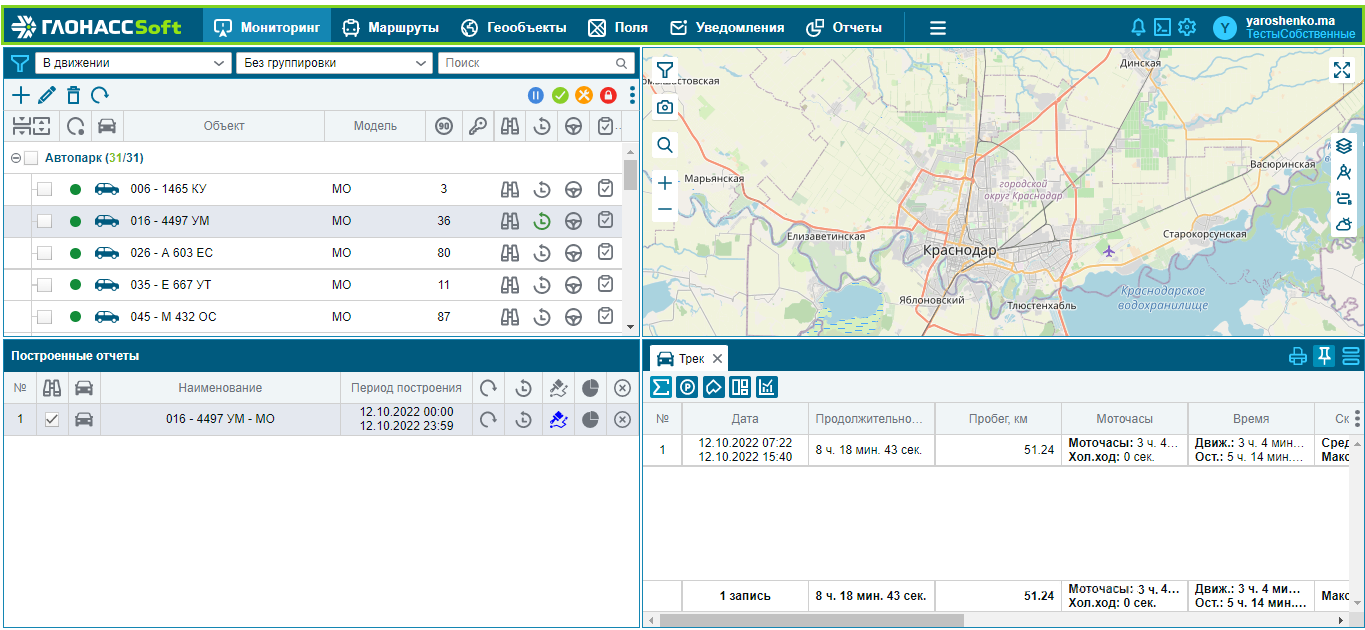The height and width of the screenshot is (630, 1365).
Task: Click pie chart icon in built report row
Action: (x=590, y=420)
